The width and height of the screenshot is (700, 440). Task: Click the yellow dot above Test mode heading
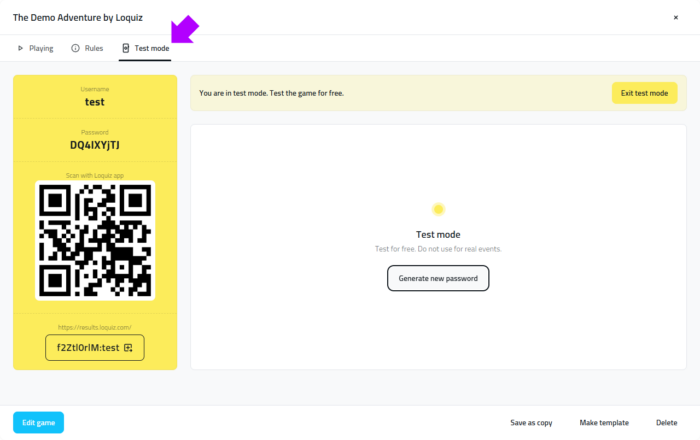(x=438, y=209)
